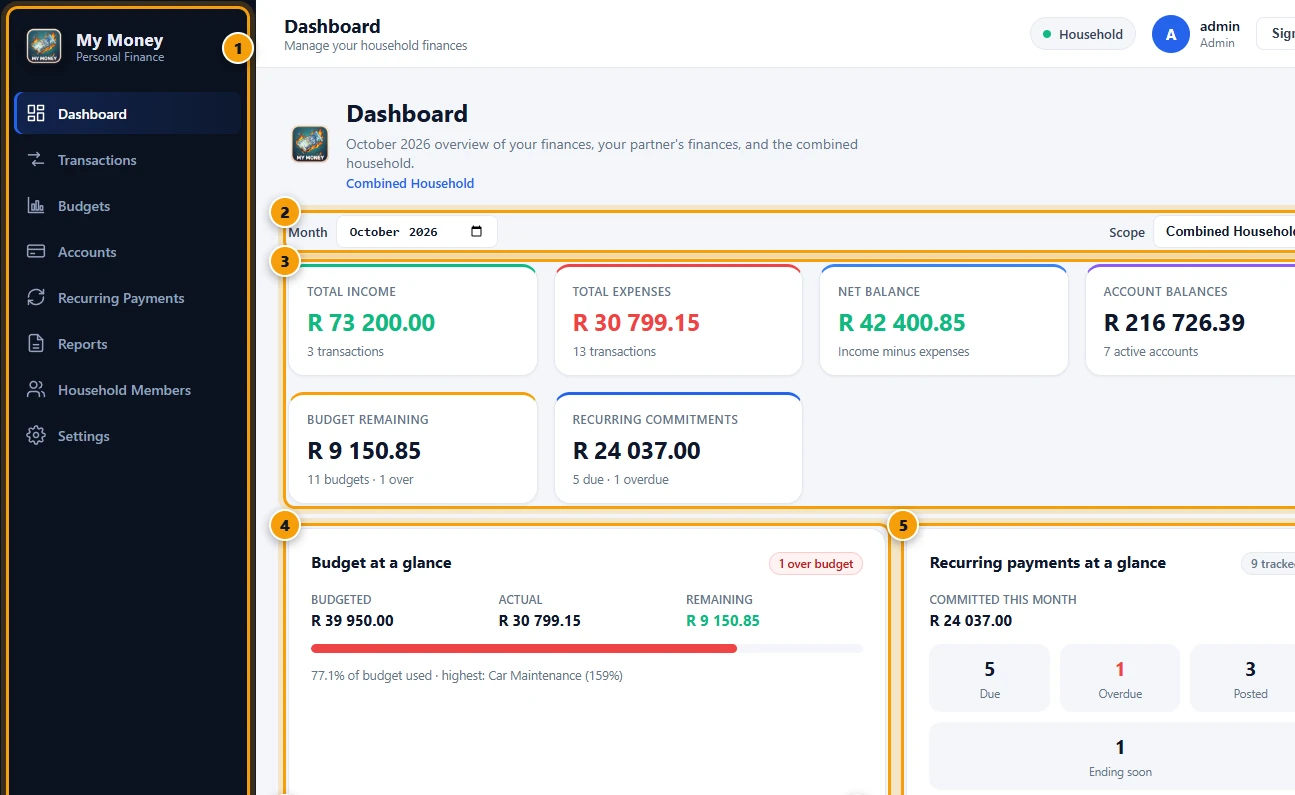The image size is (1295, 795).
Task: Click the Household status badge in header
Action: click(x=1083, y=34)
